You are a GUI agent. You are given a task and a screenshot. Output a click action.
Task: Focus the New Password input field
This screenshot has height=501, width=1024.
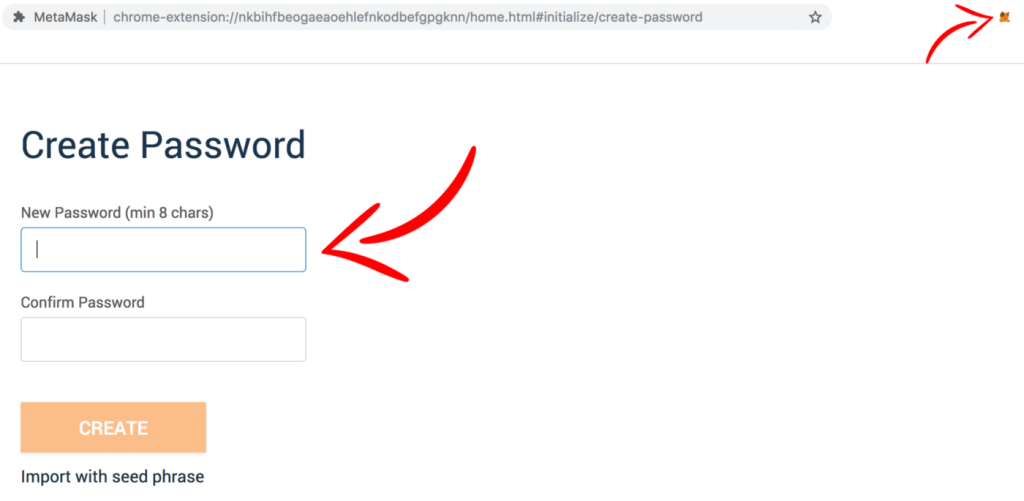coord(163,250)
